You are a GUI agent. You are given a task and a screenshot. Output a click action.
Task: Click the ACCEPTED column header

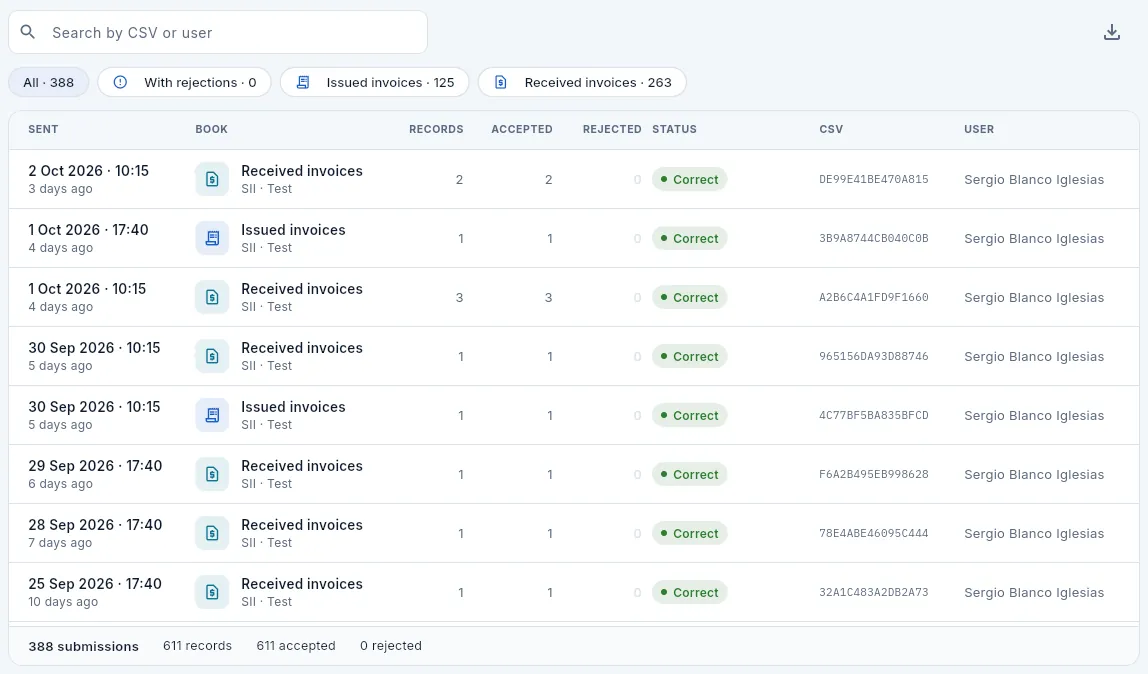click(x=522, y=130)
